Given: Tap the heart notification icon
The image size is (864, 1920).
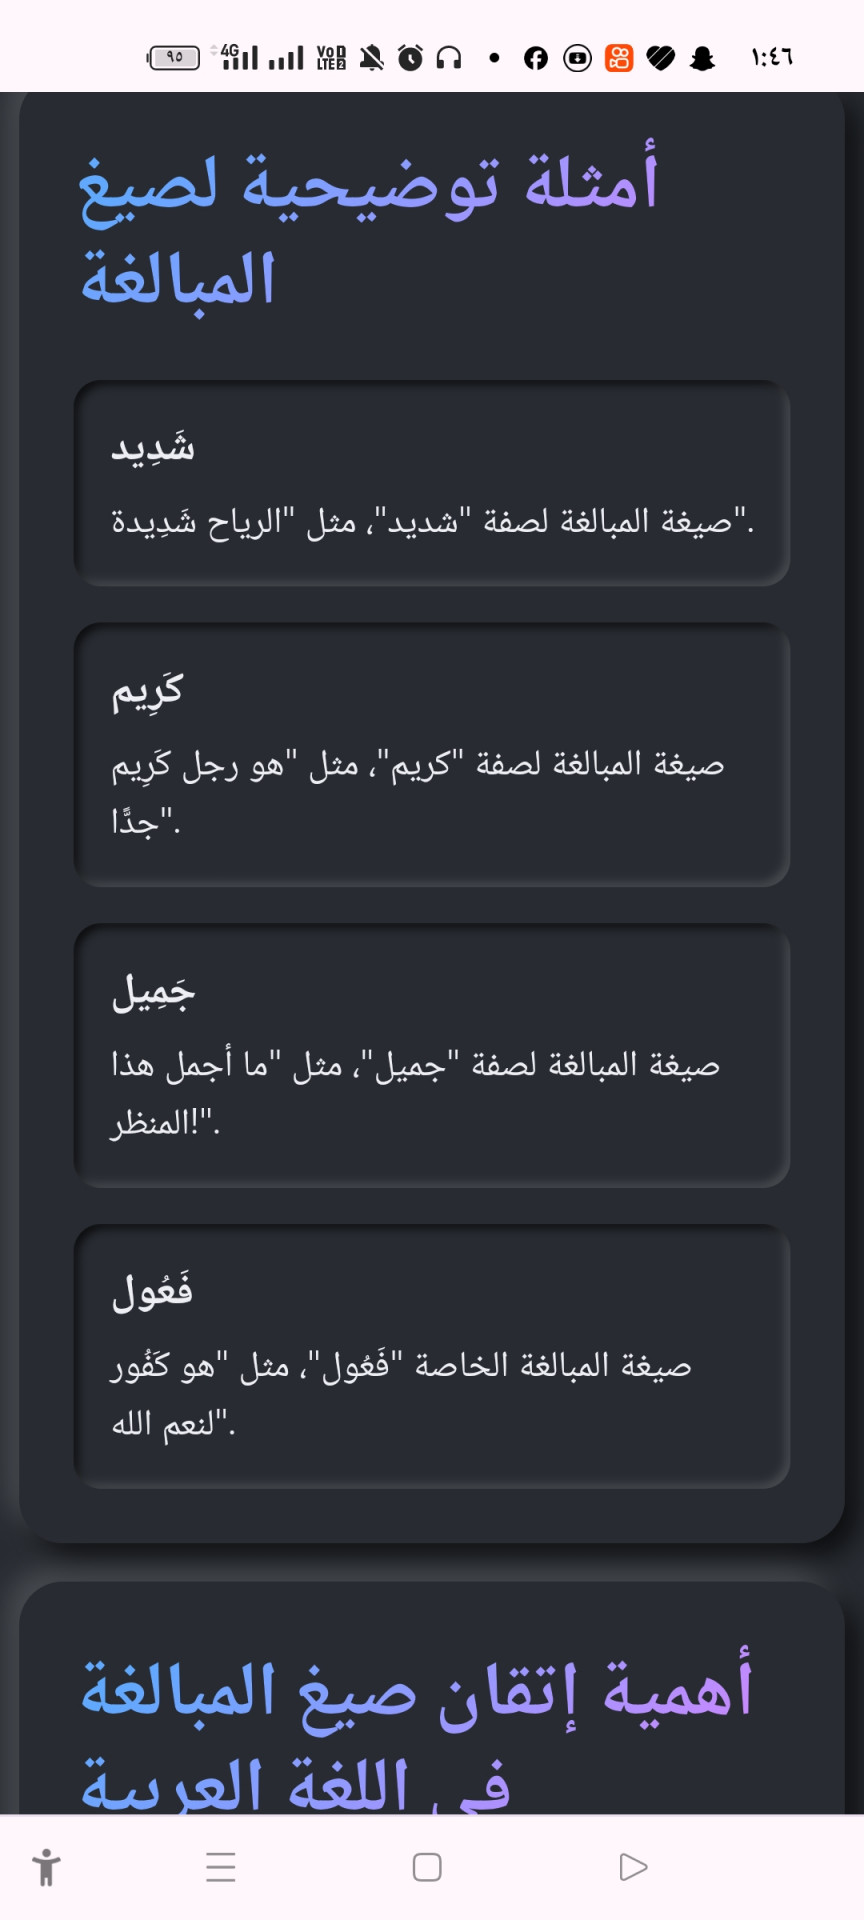Looking at the screenshot, I should tap(661, 58).
